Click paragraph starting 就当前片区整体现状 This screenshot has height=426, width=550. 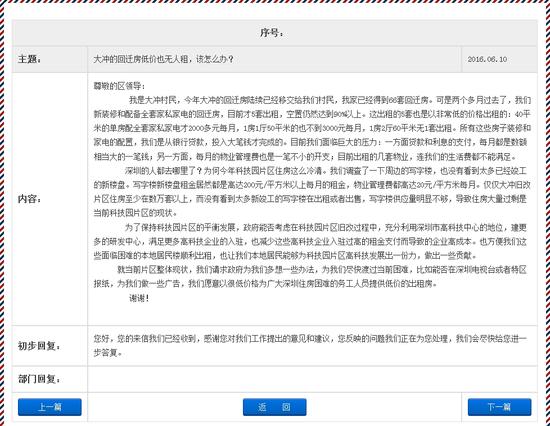pos(312,277)
